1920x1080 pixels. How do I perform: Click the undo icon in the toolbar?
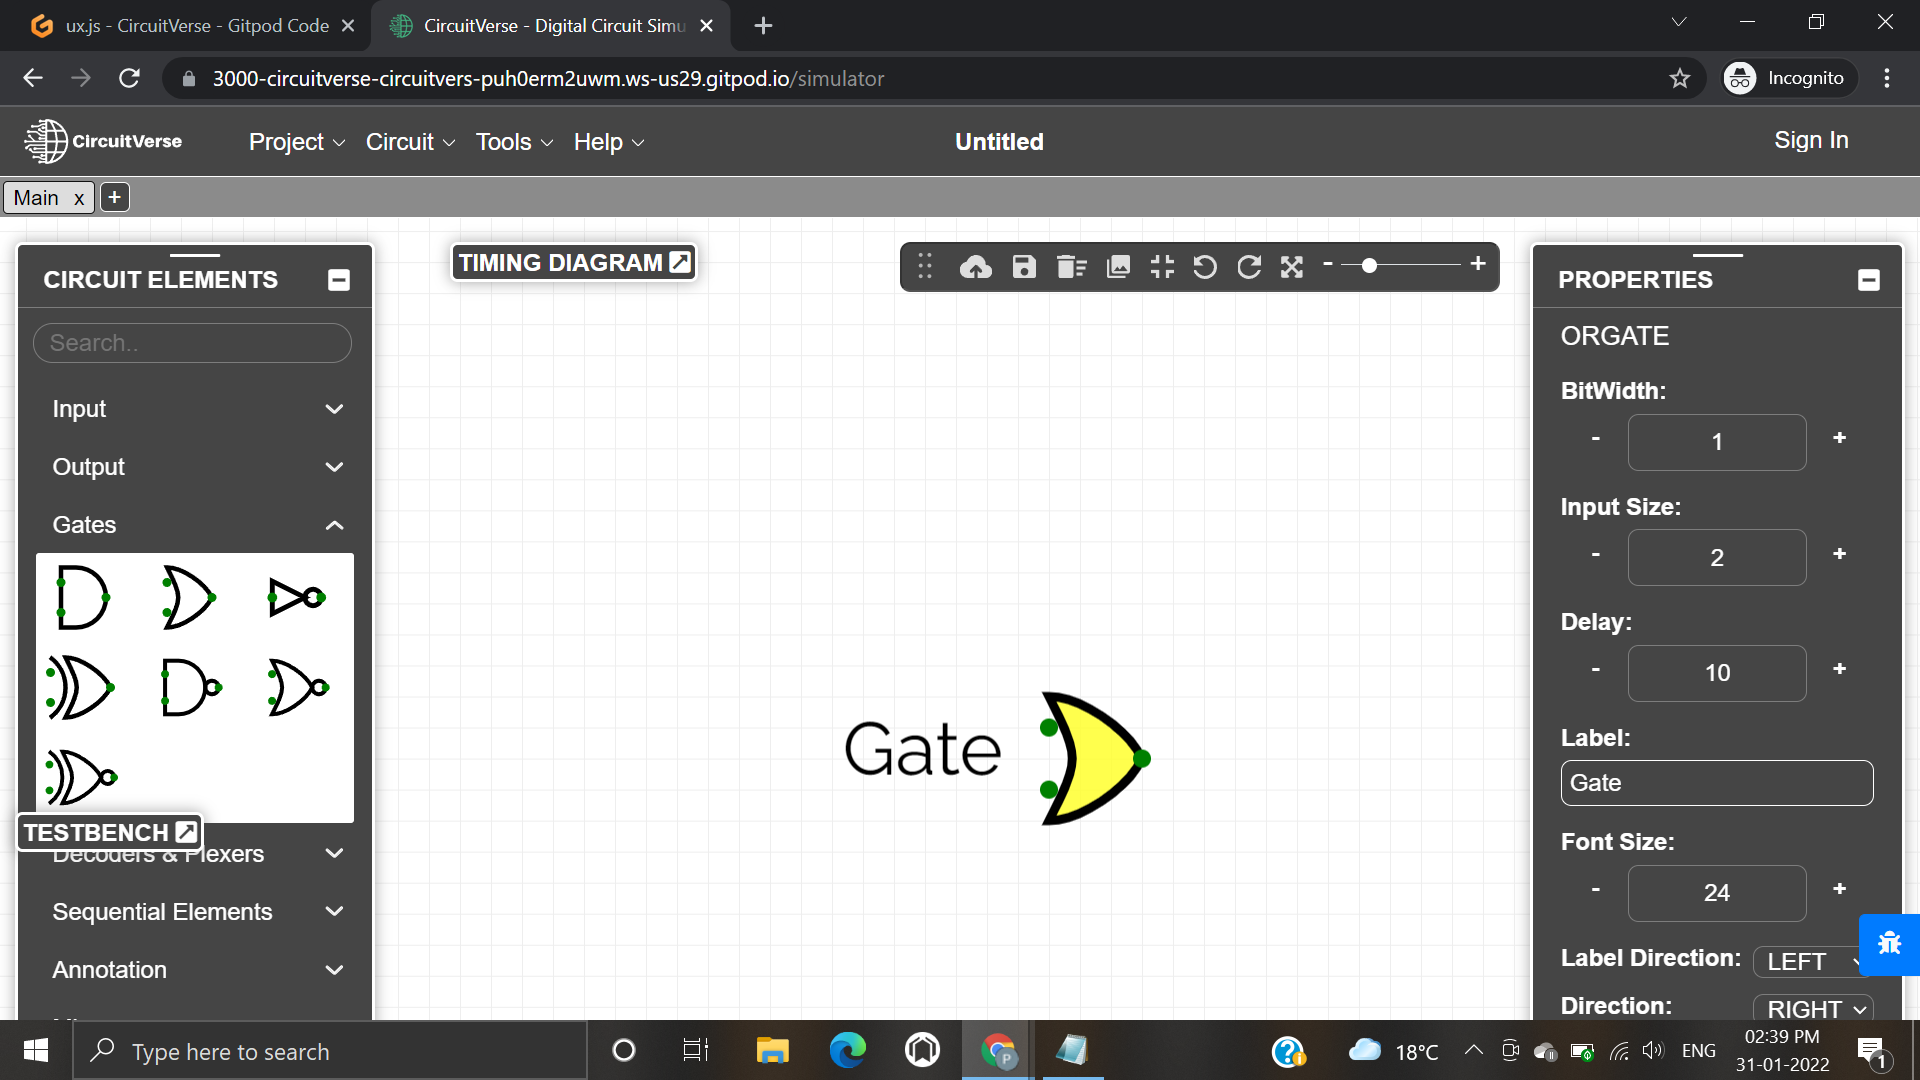(x=1205, y=267)
